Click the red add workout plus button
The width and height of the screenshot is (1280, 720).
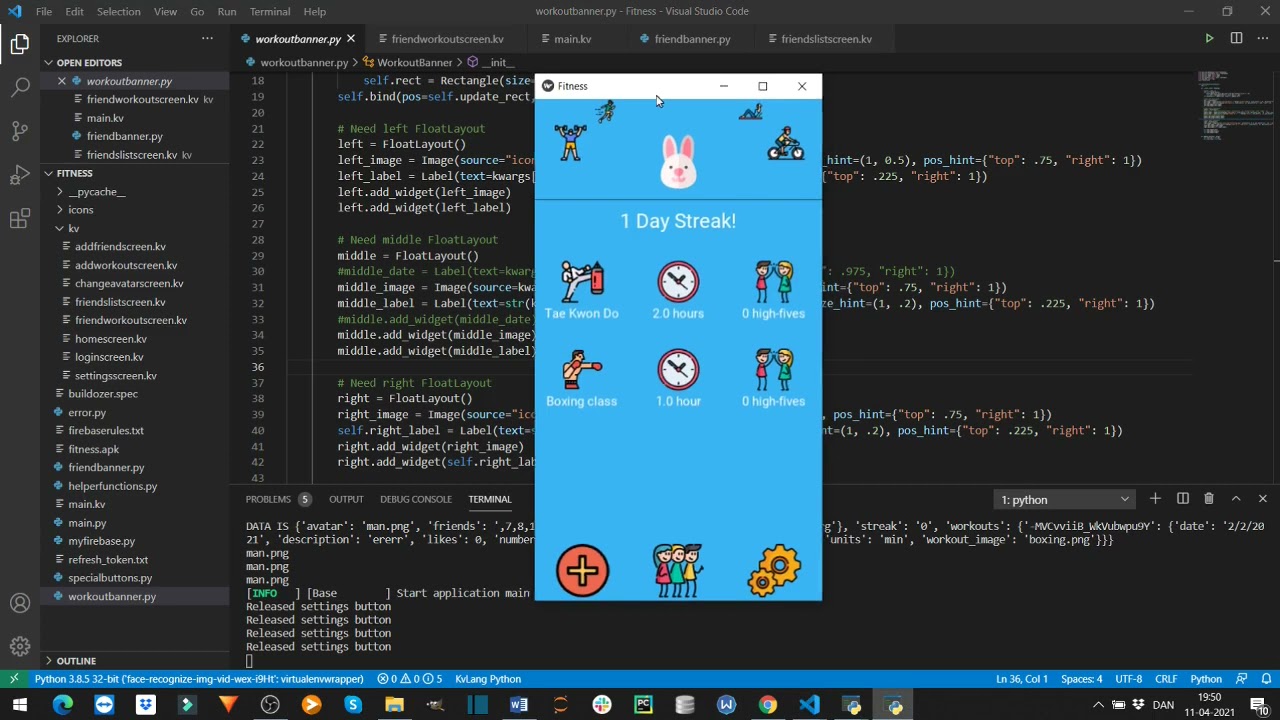pos(582,571)
